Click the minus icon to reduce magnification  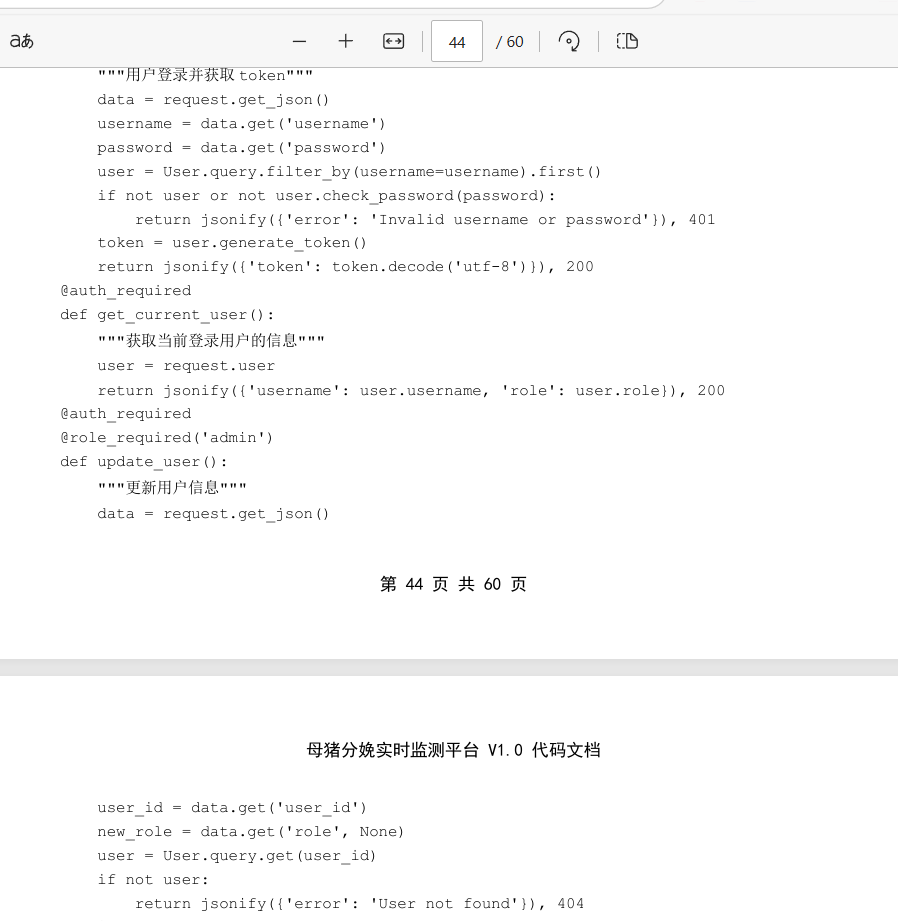(299, 41)
